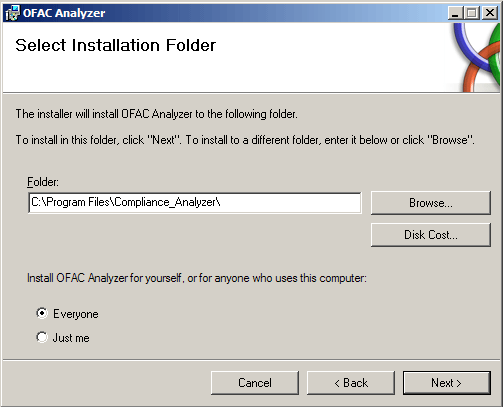Choose the Just me radio button
The width and height of the screenshot is (503, 407).
(42, 337)
